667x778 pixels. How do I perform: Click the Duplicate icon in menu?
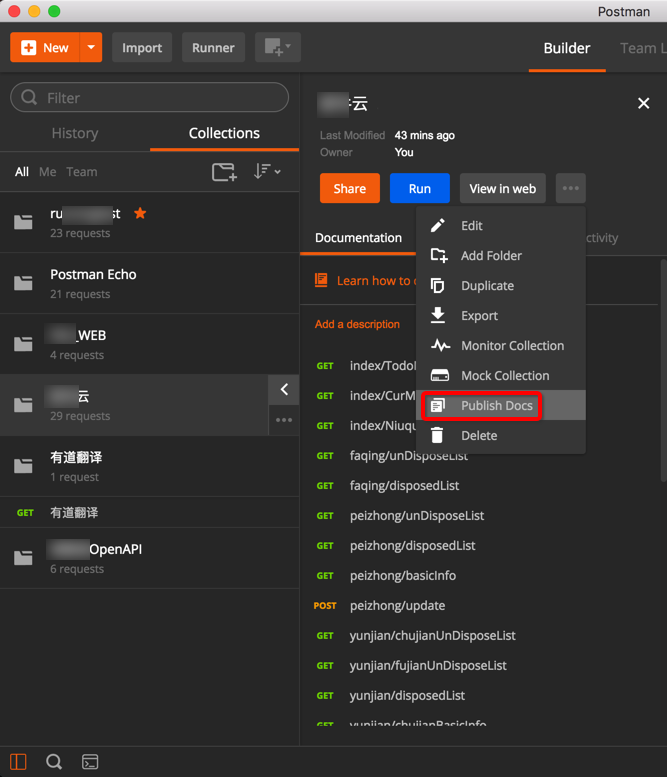[x=438, y=286]
